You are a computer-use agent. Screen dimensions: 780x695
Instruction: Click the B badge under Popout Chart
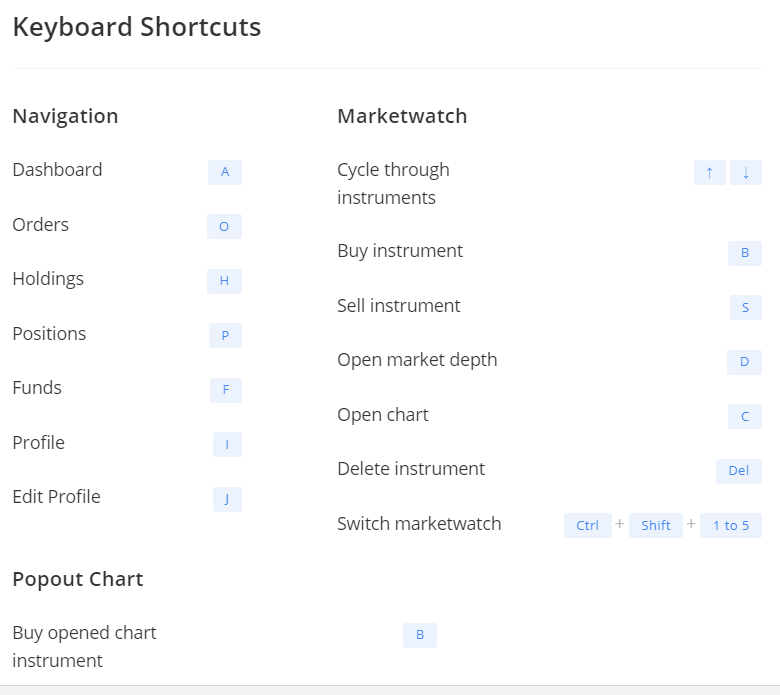click(420, 635)
